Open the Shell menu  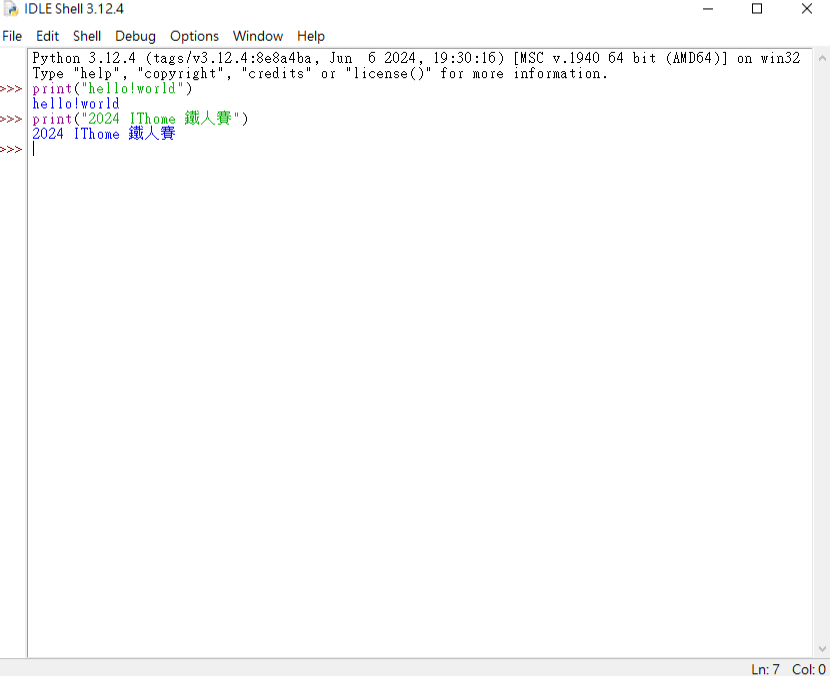(x=87, y=36)
